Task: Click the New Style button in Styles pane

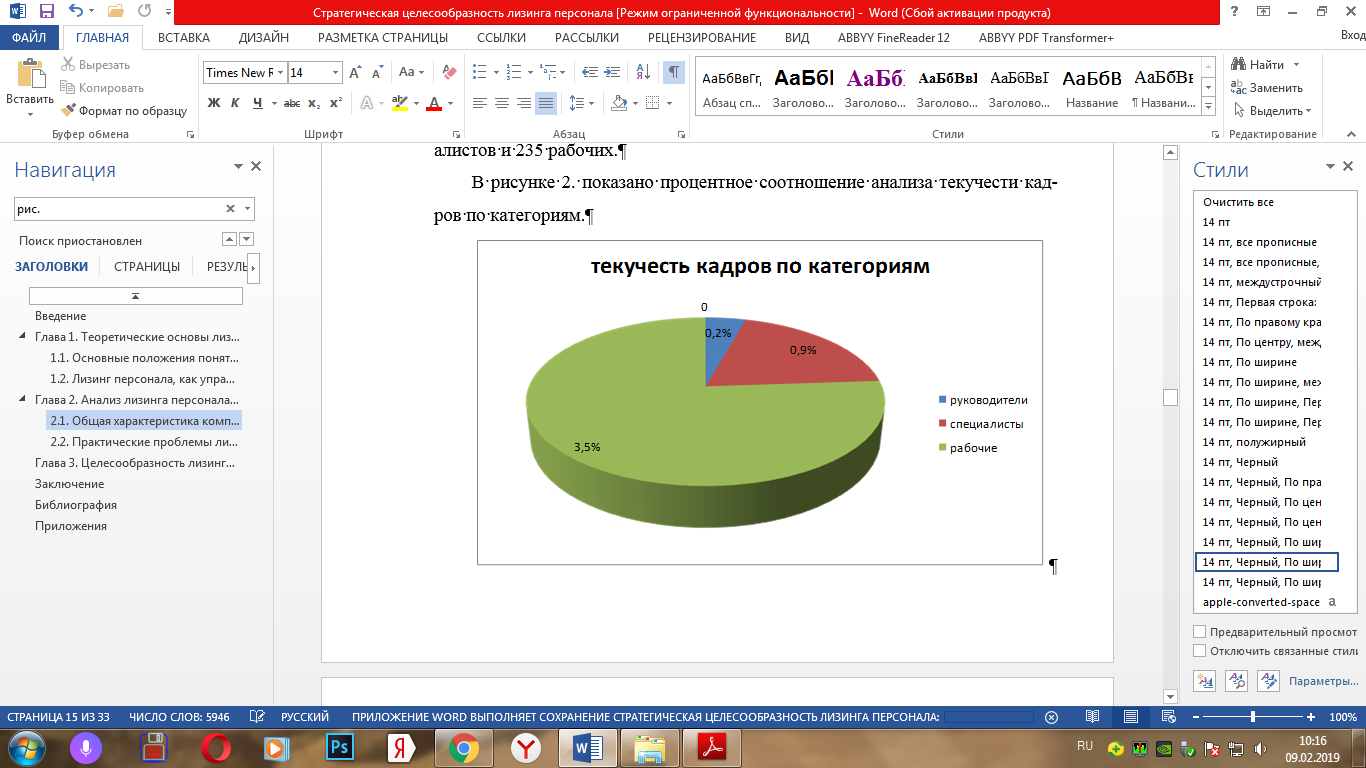Action: coord(1205,680)
